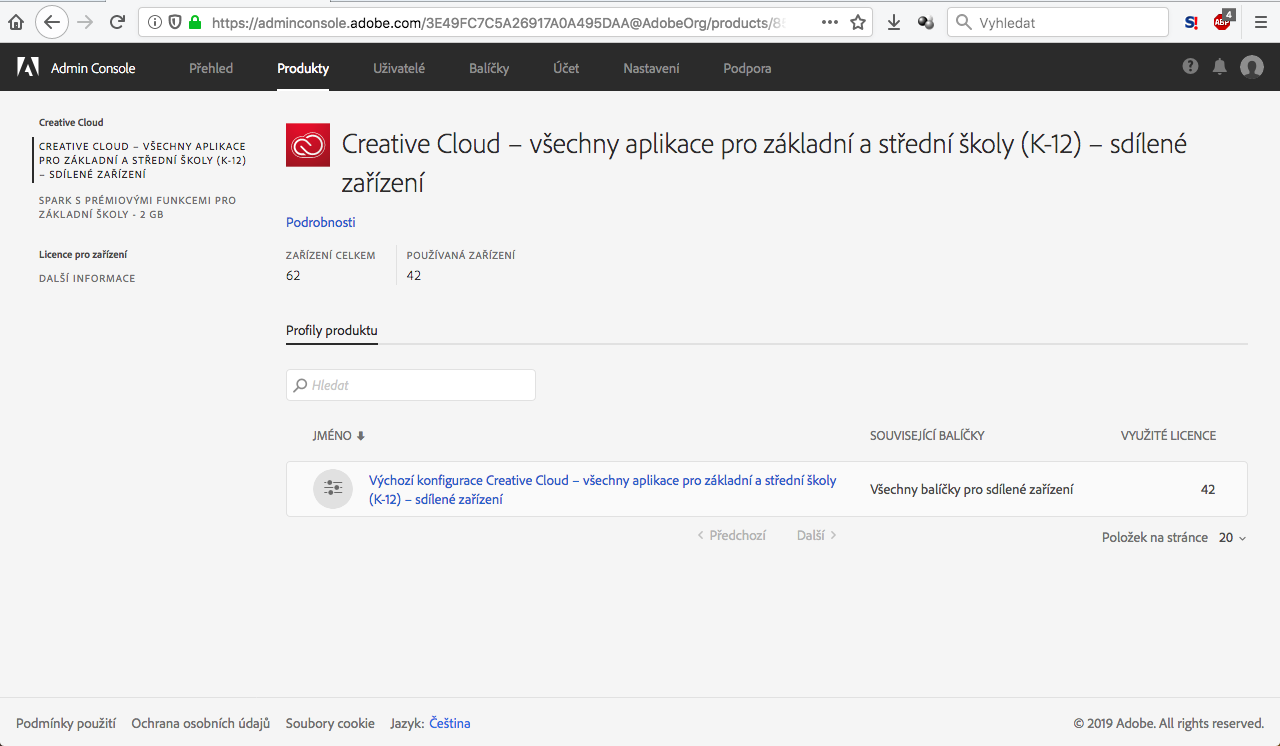The width and height of the screenshot is (1280, 746).
Task: Open Soubory cookie footer link
Action: pos(330,723)
